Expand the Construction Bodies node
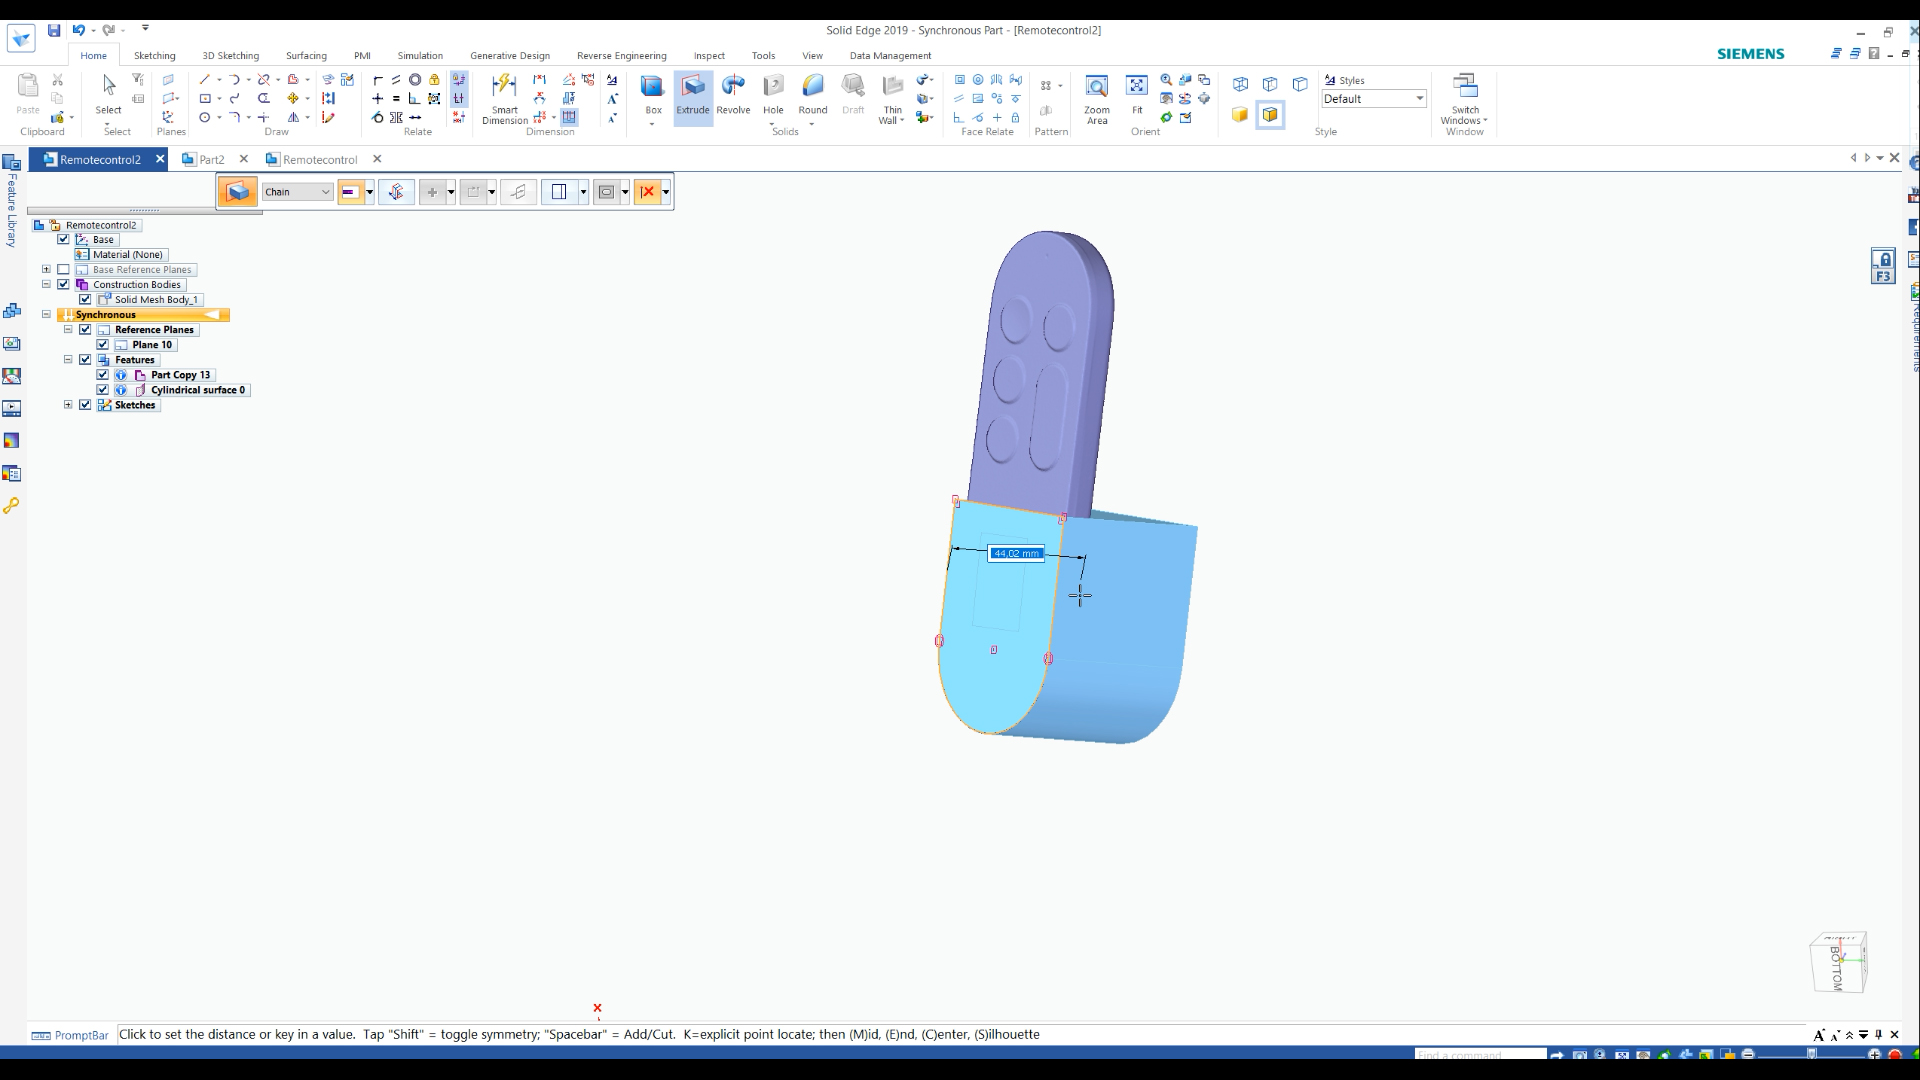1920x1080 pixels. 46,285
